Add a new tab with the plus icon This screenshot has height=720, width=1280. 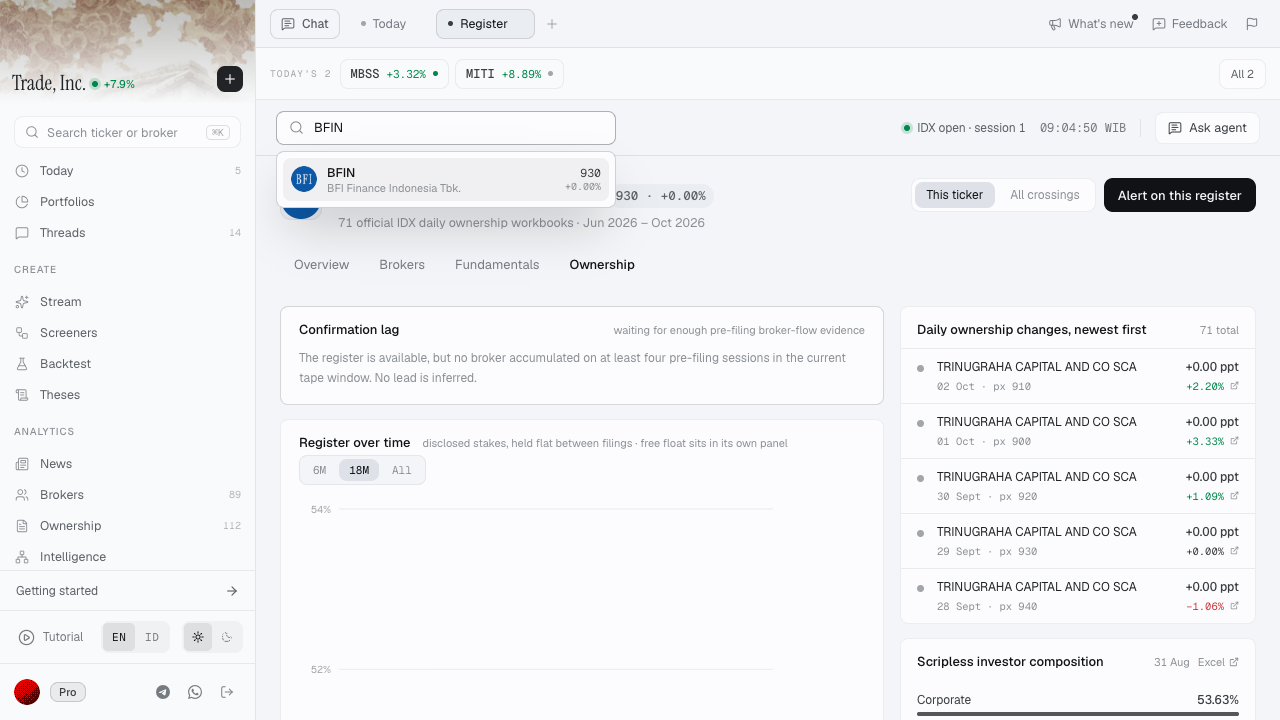(x=551, y=24)
